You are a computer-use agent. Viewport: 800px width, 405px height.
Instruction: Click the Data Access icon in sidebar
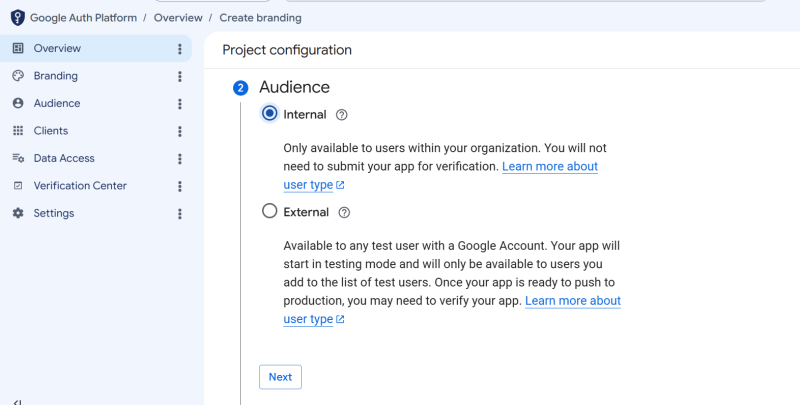[x=18, y=158]
